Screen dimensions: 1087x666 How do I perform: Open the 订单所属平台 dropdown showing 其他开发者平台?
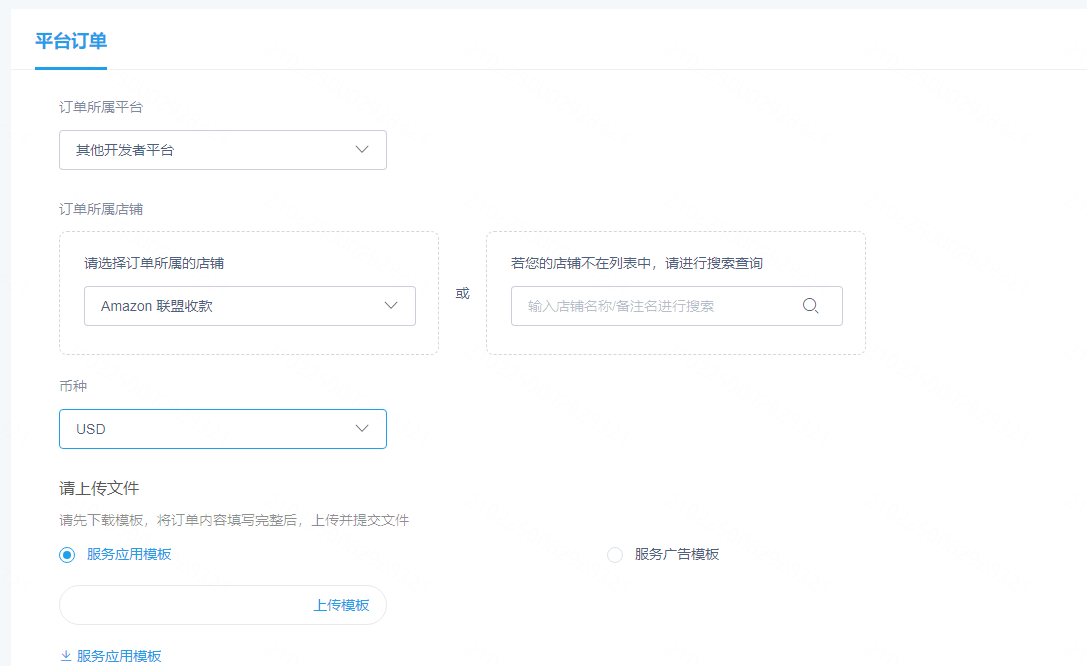tap(222, 150)
